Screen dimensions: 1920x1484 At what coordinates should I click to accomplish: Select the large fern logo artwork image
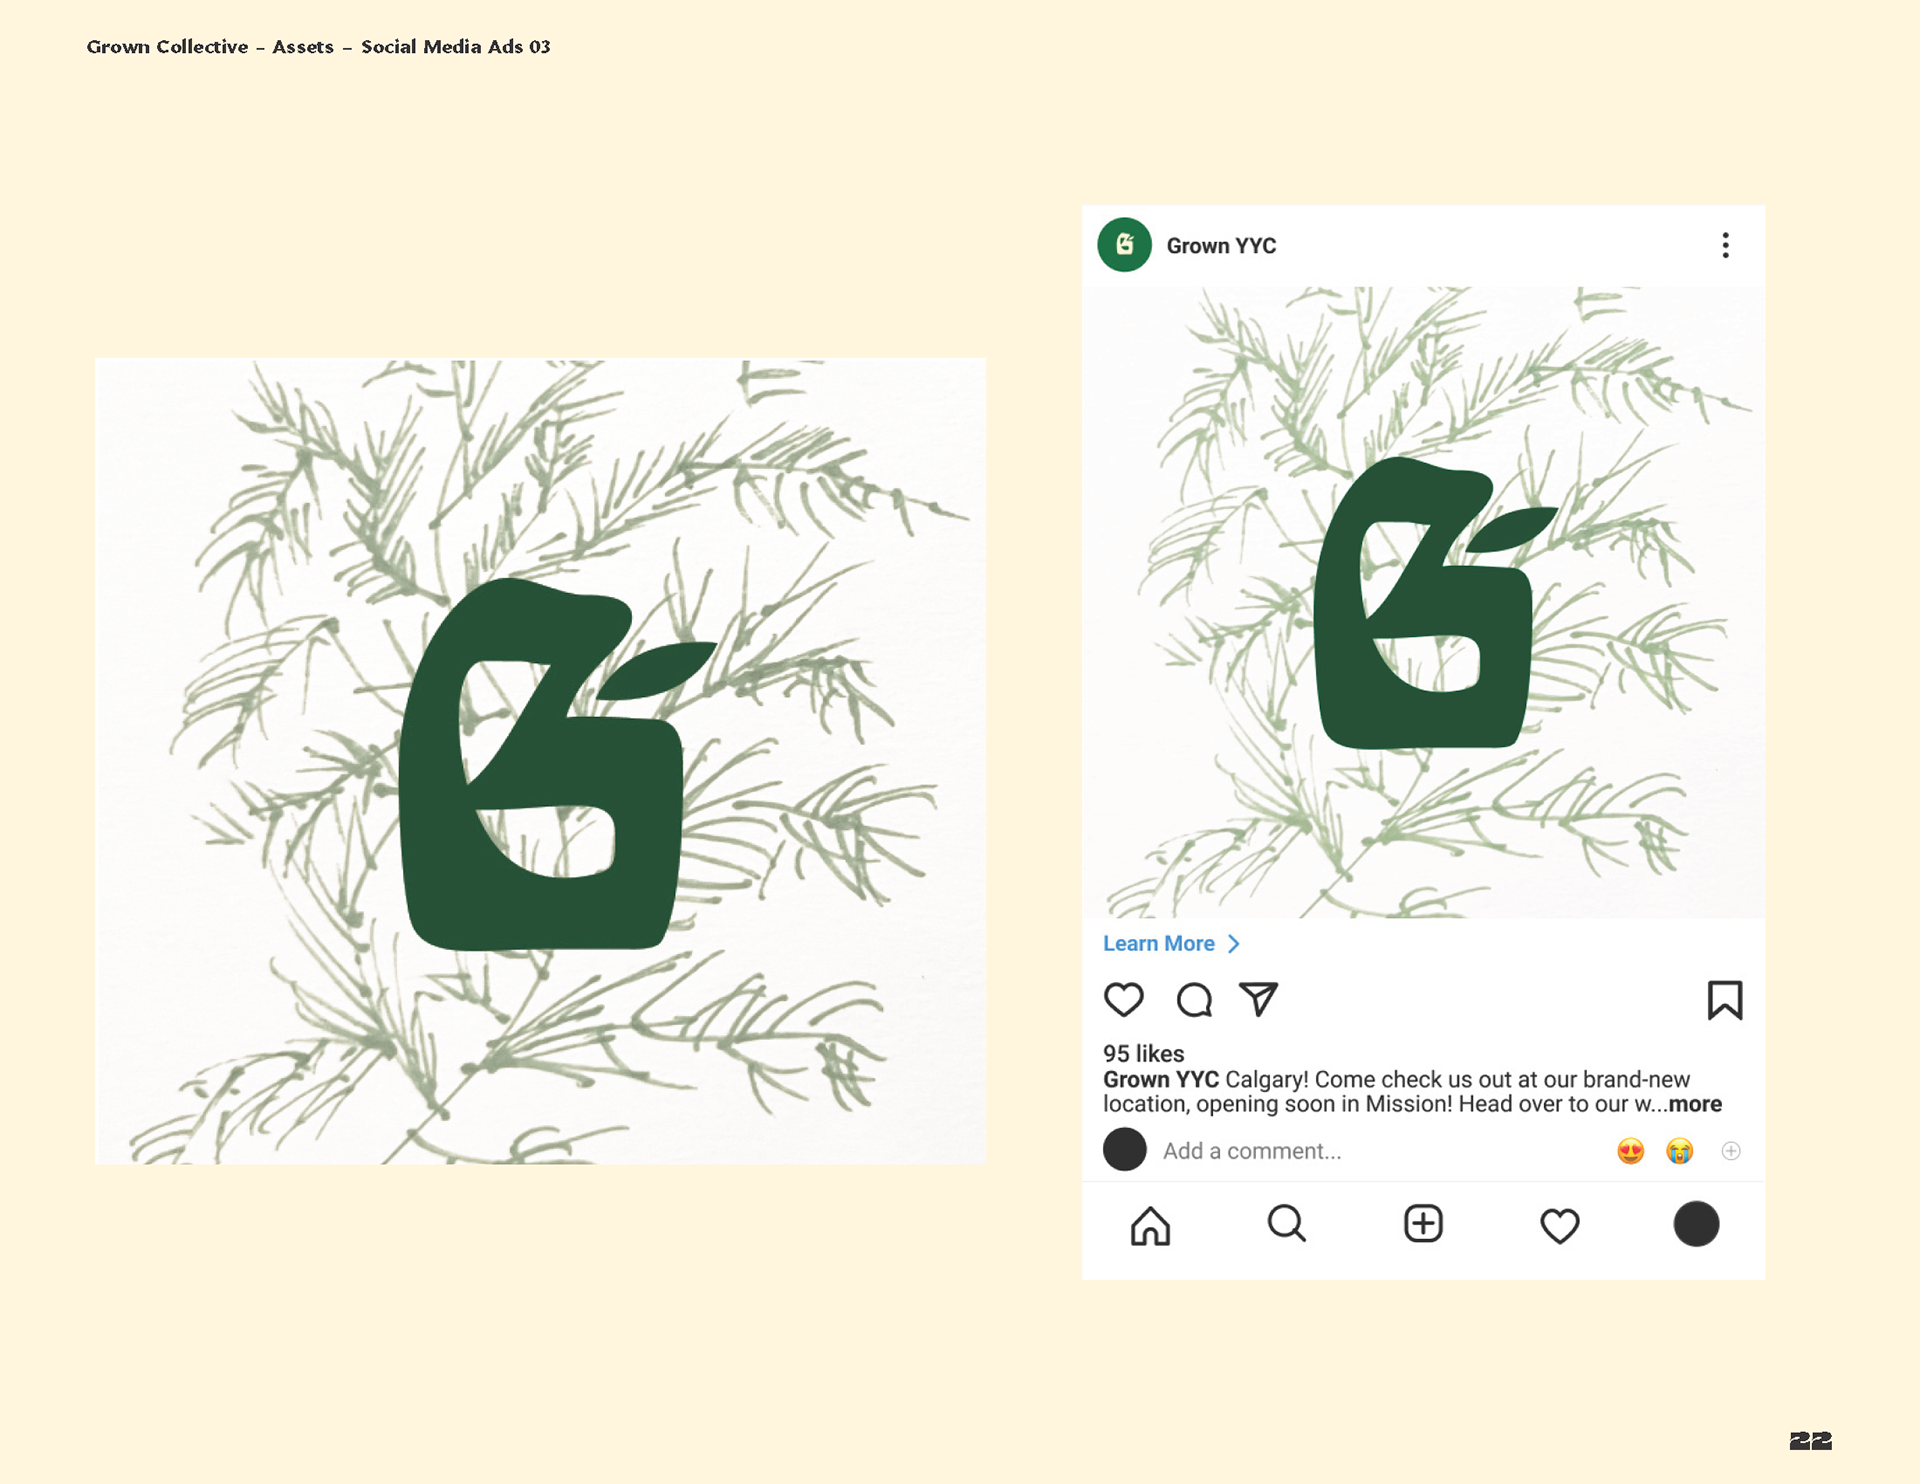540,761
